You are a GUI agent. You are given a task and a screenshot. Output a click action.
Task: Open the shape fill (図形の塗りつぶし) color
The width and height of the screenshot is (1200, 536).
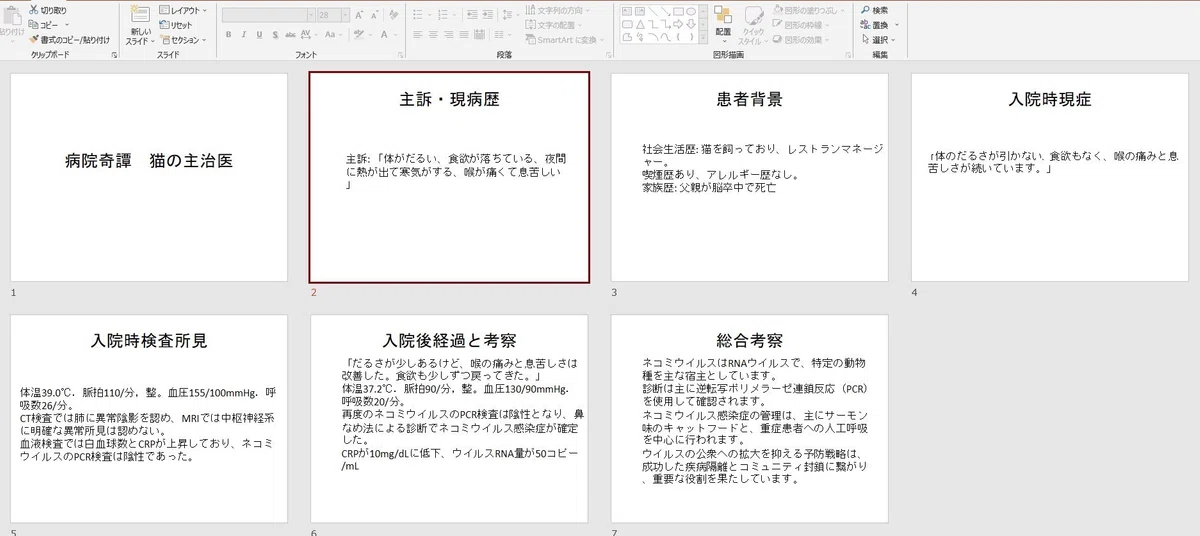point(809,10)
